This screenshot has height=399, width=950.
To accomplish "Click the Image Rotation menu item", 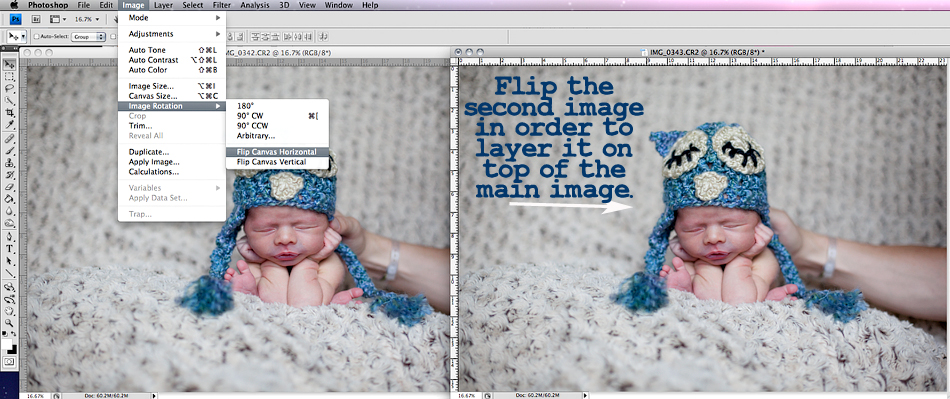I will click(172, 106).
